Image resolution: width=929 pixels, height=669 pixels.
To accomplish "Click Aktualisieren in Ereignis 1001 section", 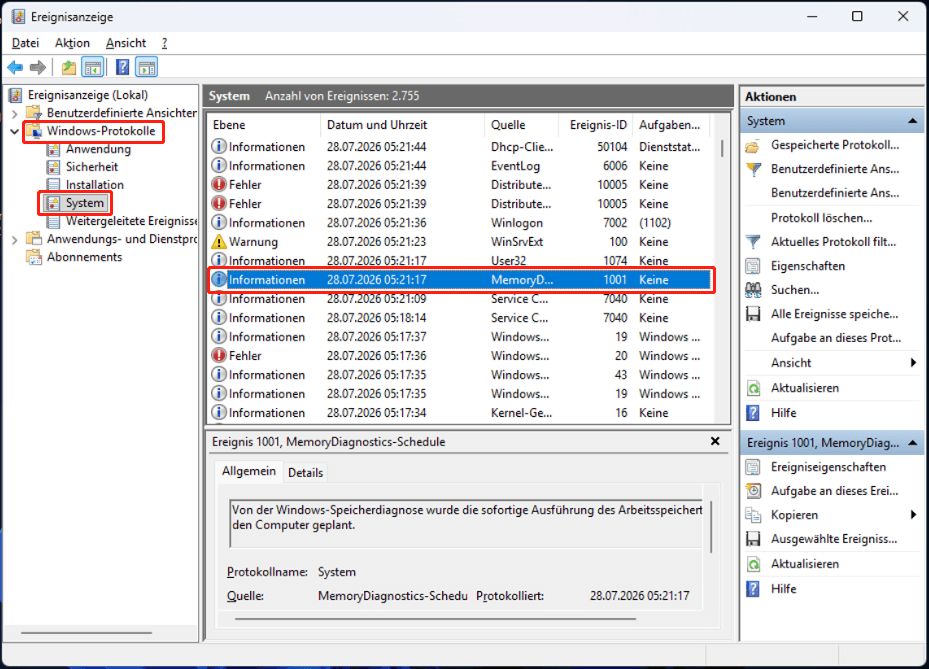I will (x=805, y=564).
